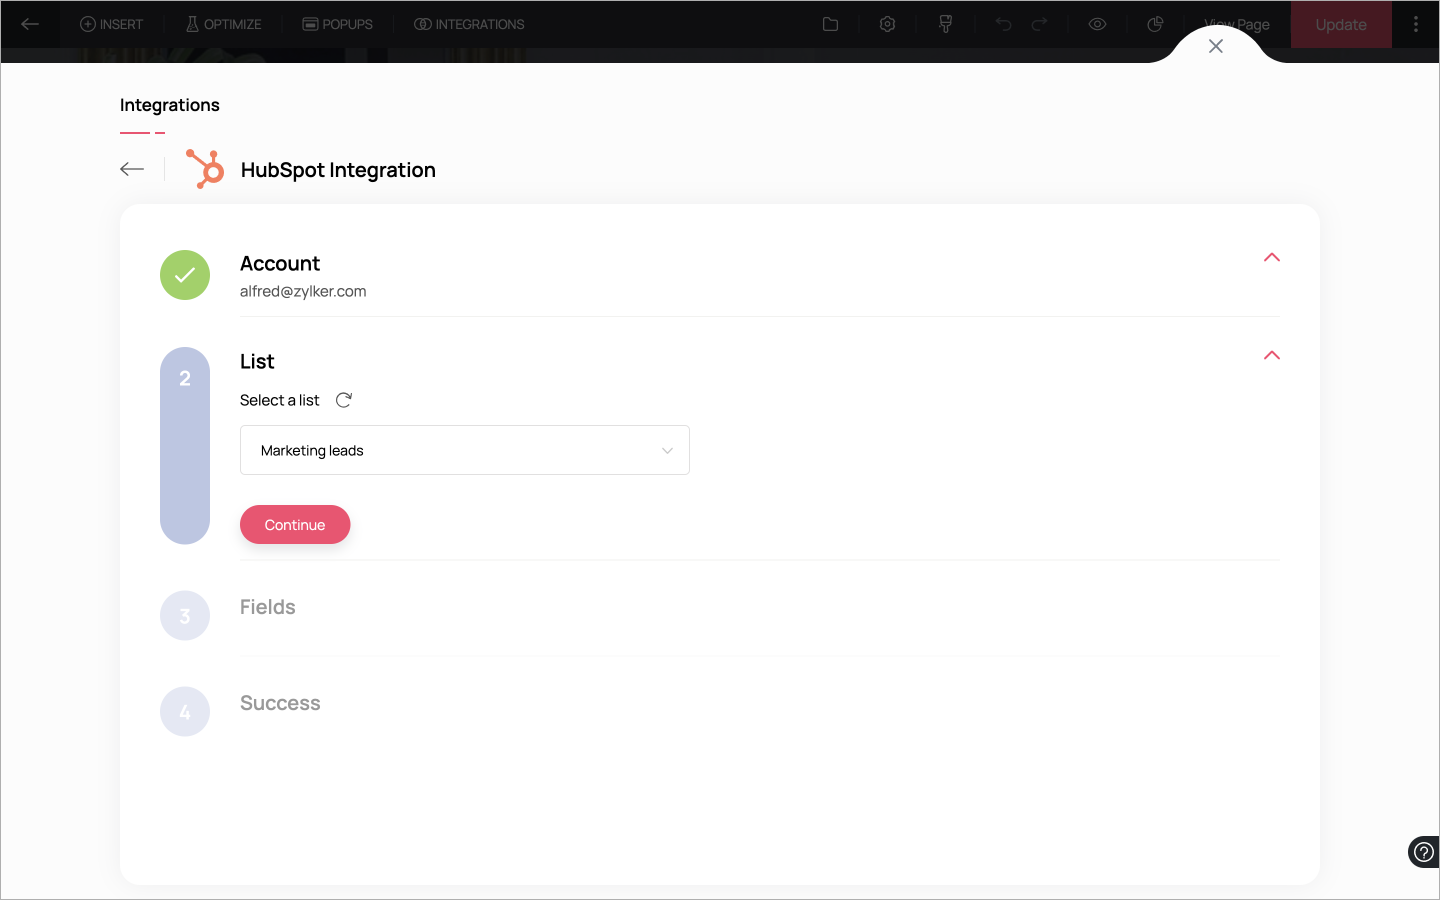Open the Popups menu

point(338,24)
